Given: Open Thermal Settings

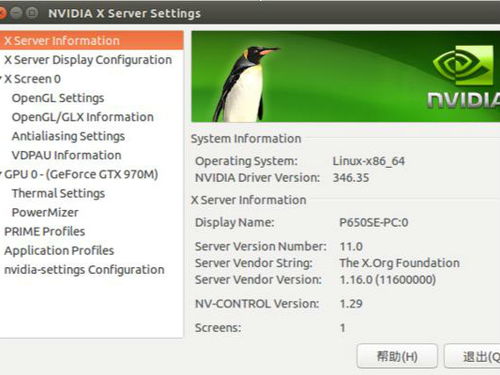Looking at the screenshot, I should (58, 193).
